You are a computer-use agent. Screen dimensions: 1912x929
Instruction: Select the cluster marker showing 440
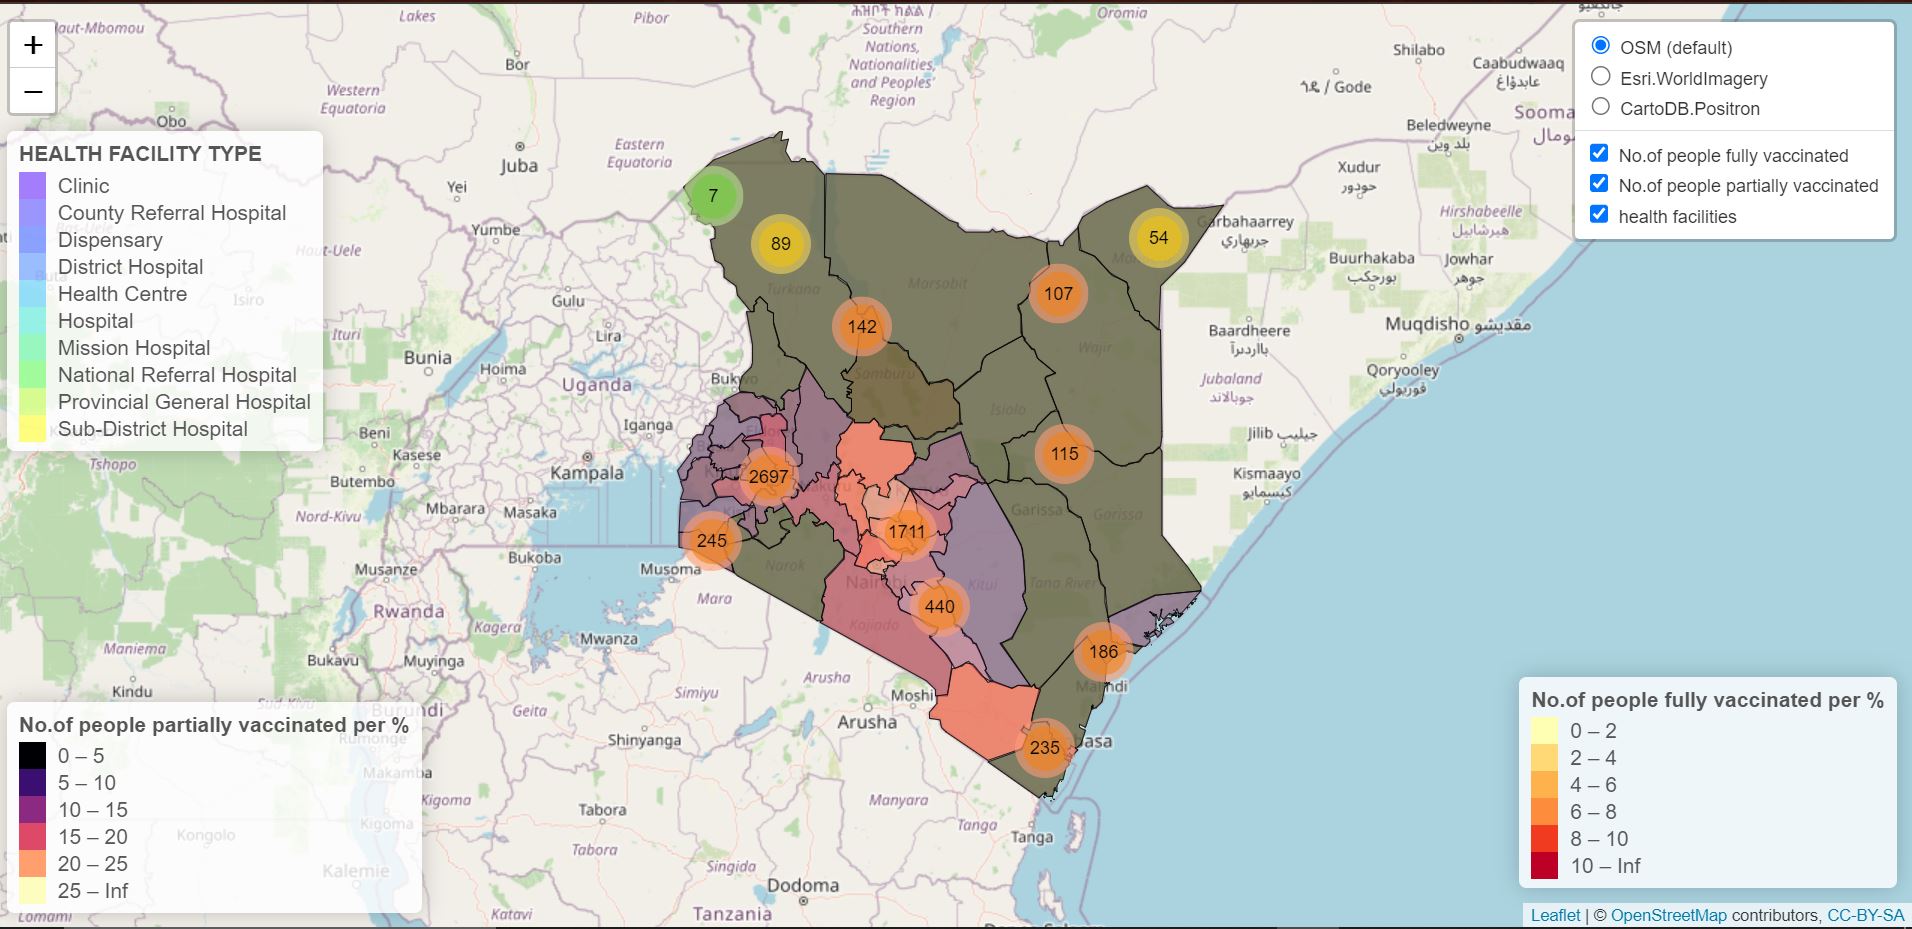[x=938, y=605]
